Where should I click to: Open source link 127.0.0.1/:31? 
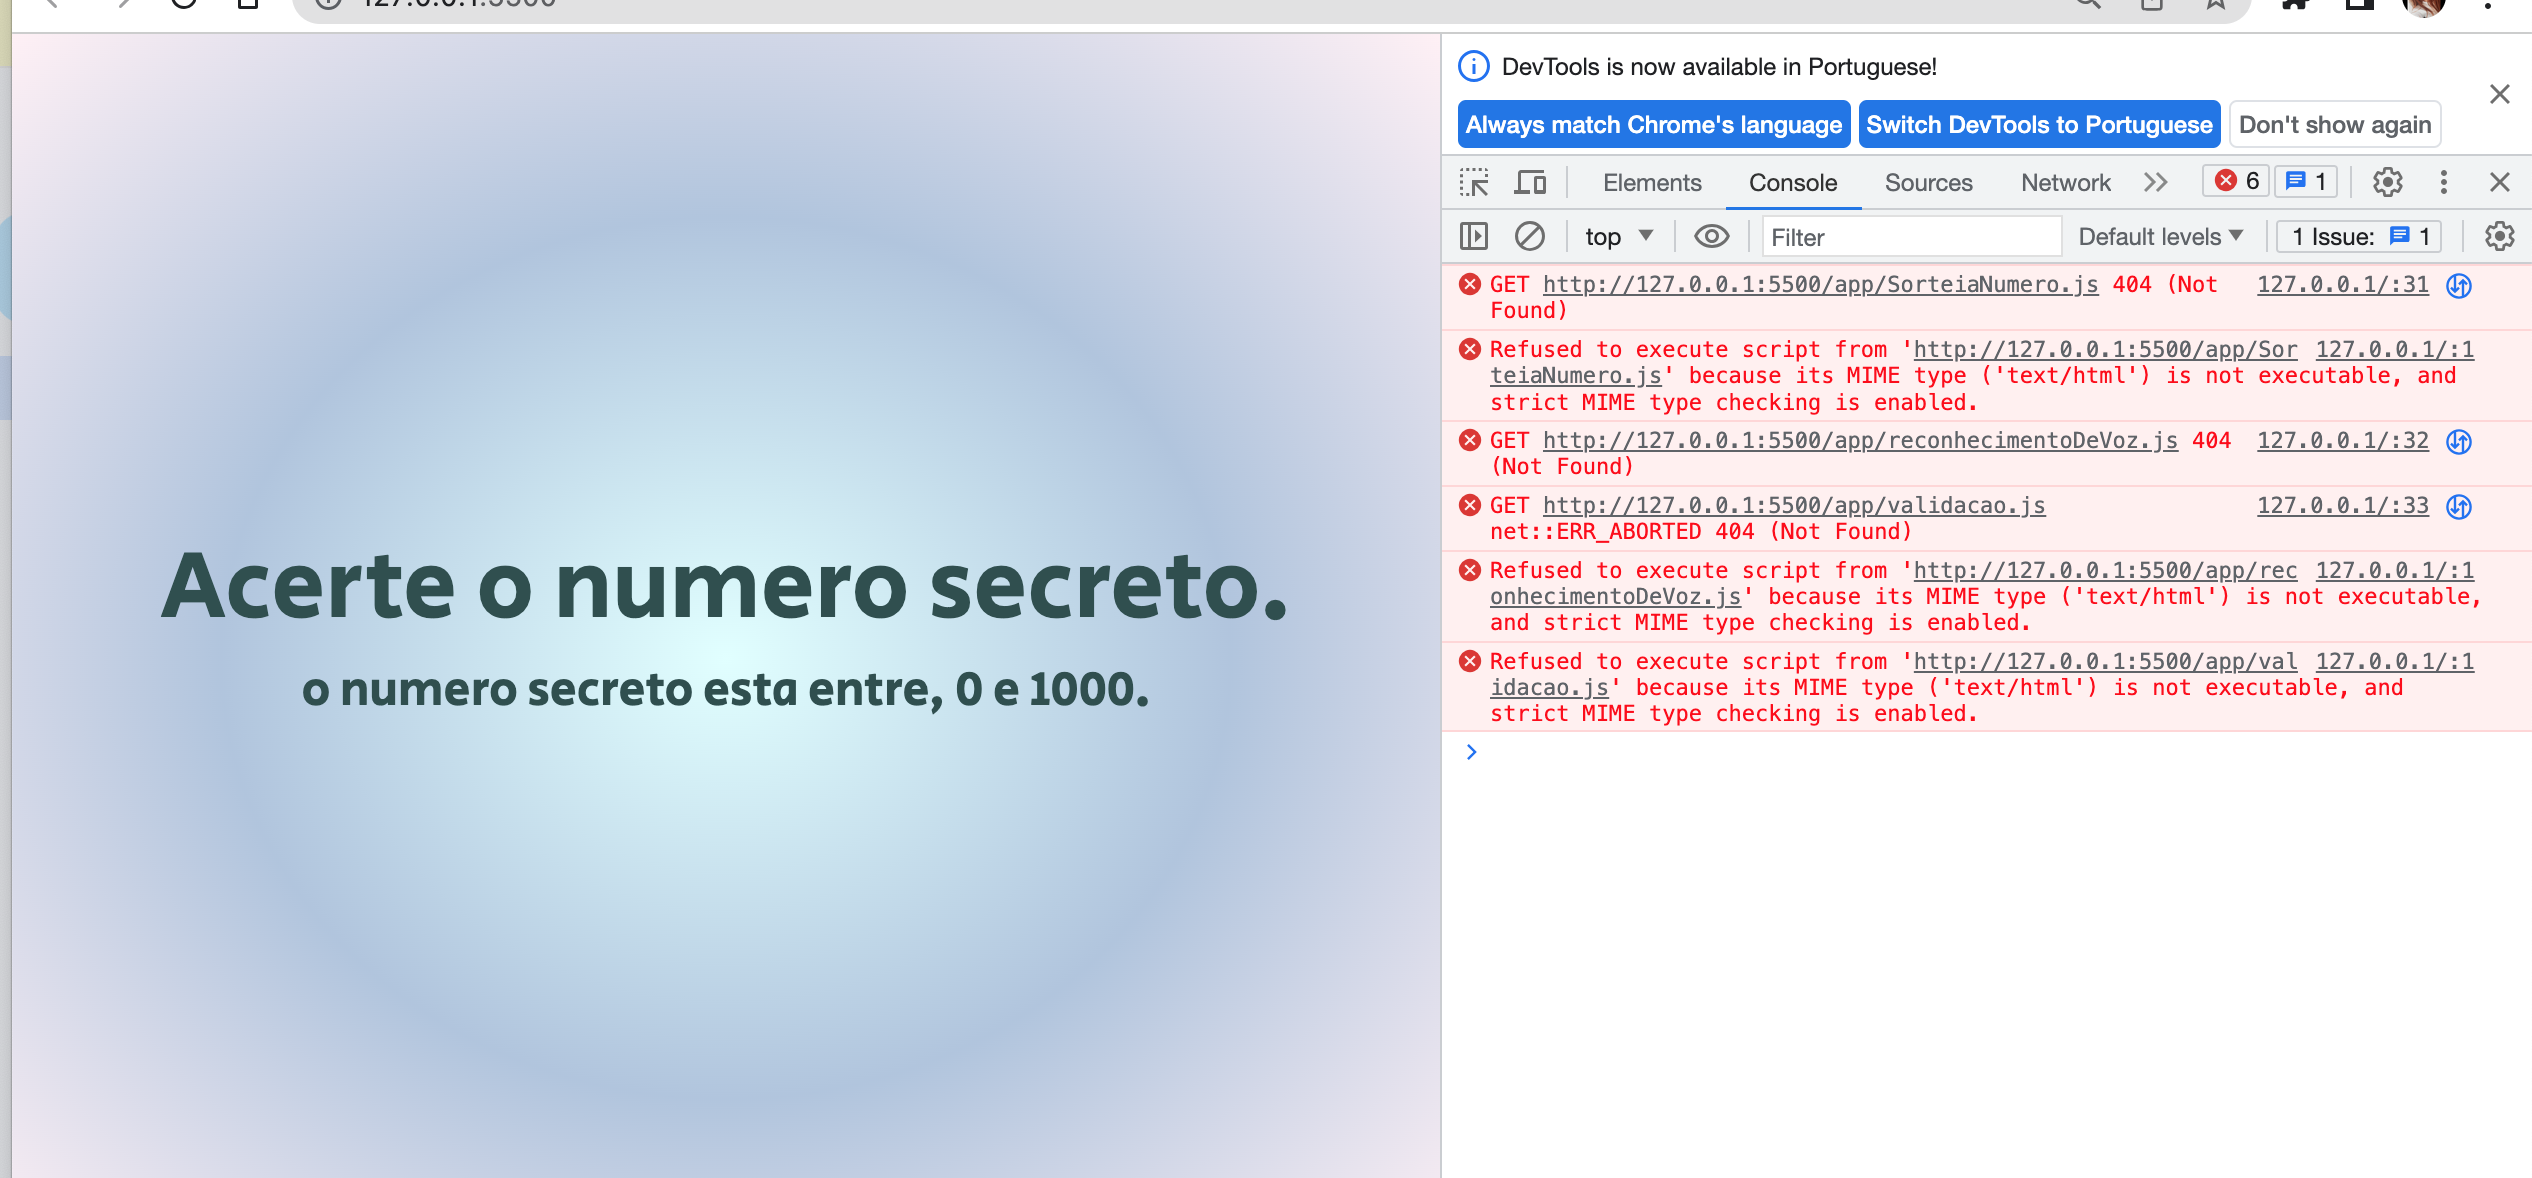pyautogui.click(x=2343, y=284)
